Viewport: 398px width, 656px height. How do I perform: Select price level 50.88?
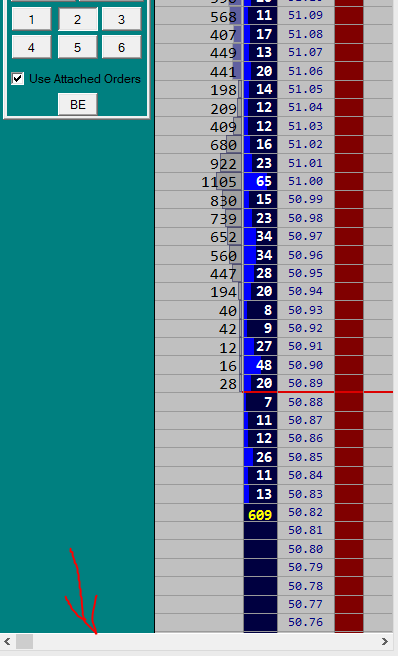pyautogui.click(x=306, y=402)
